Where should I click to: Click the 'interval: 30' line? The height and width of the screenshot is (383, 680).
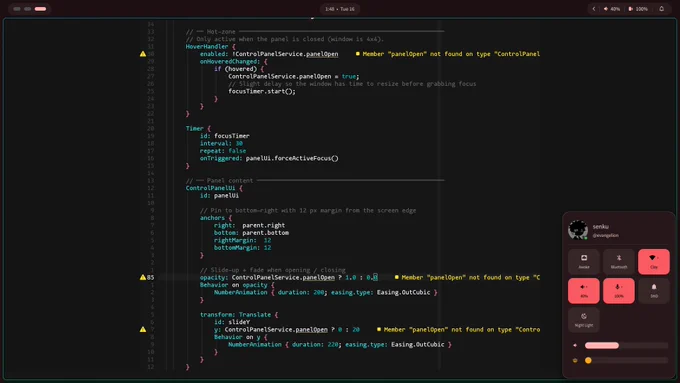pyautogui.click(x=221, y=143)
